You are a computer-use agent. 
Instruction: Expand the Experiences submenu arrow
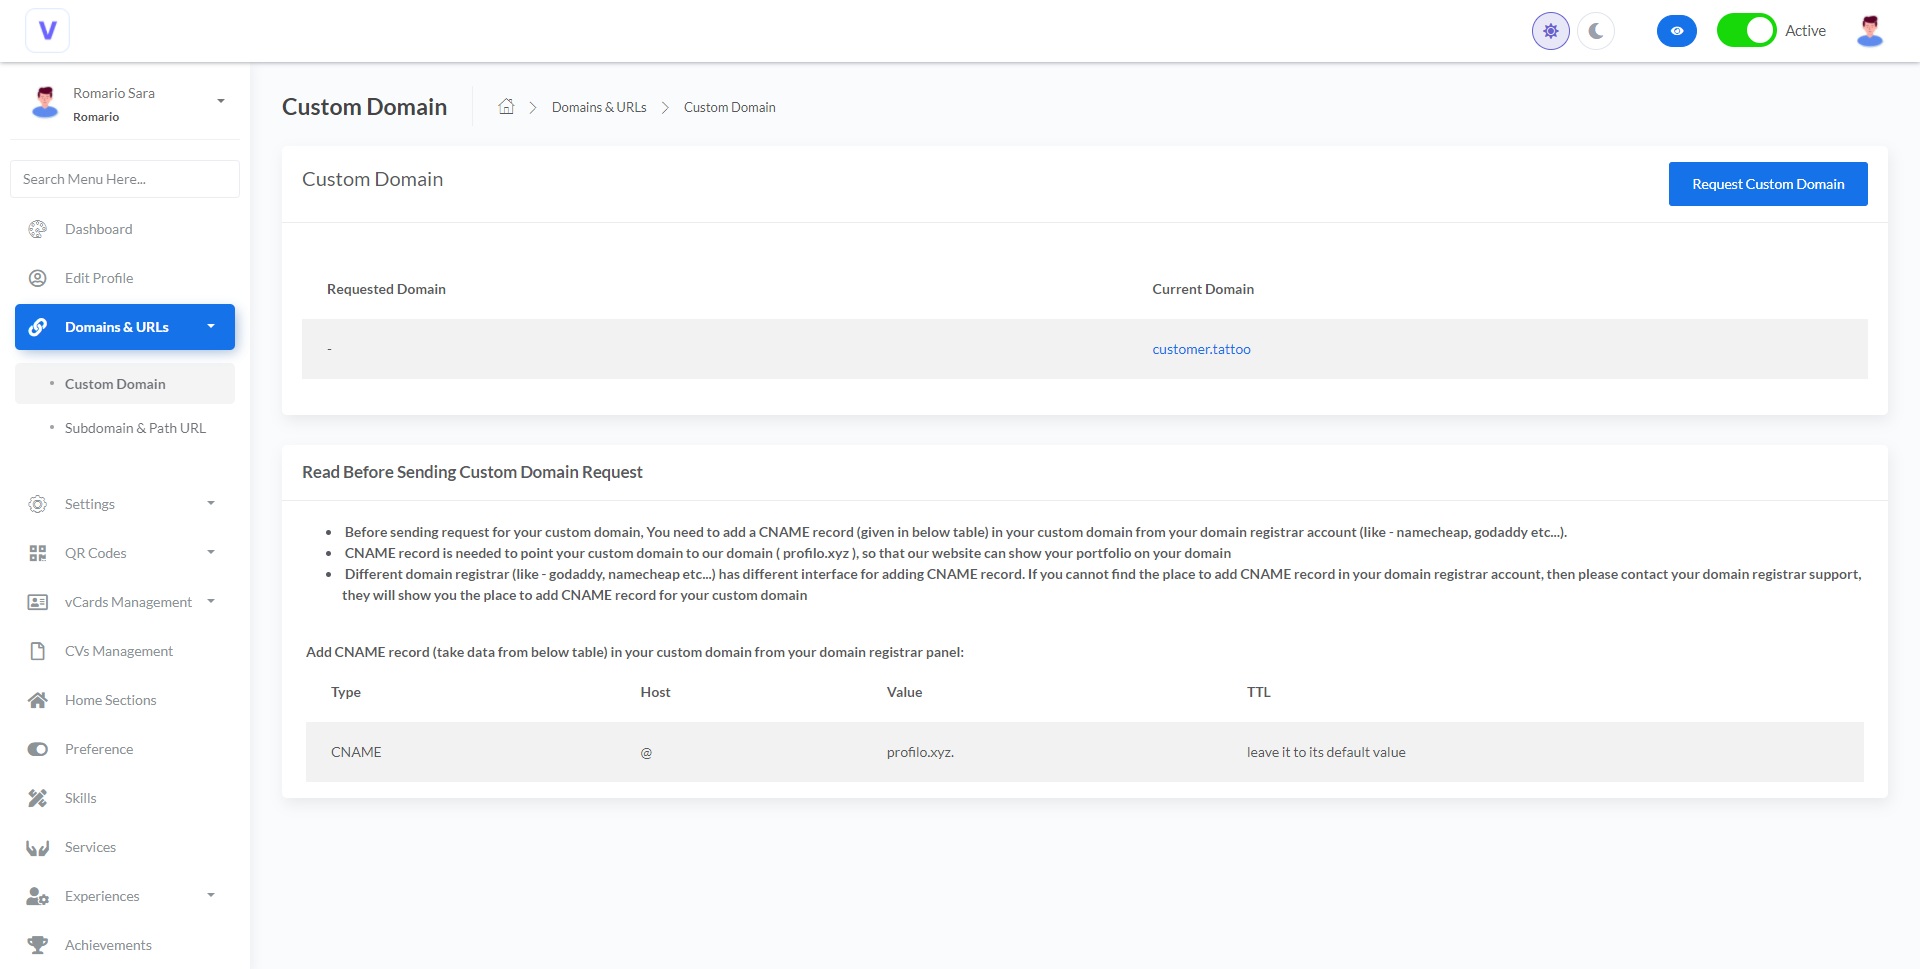click(x=211, y=895)
